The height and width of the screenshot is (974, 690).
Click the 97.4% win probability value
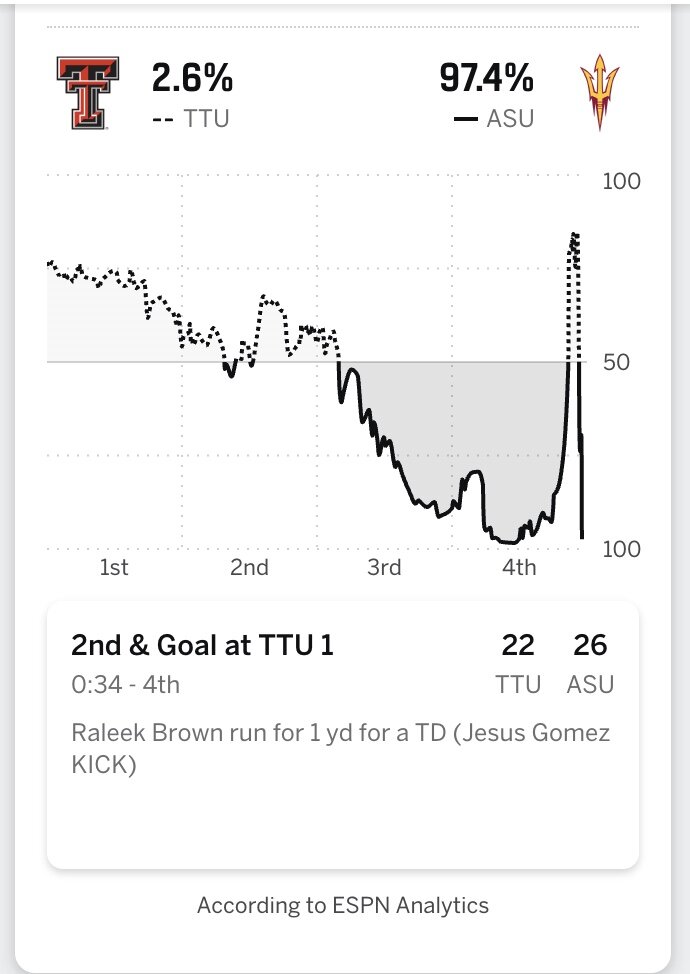point(486,79)
